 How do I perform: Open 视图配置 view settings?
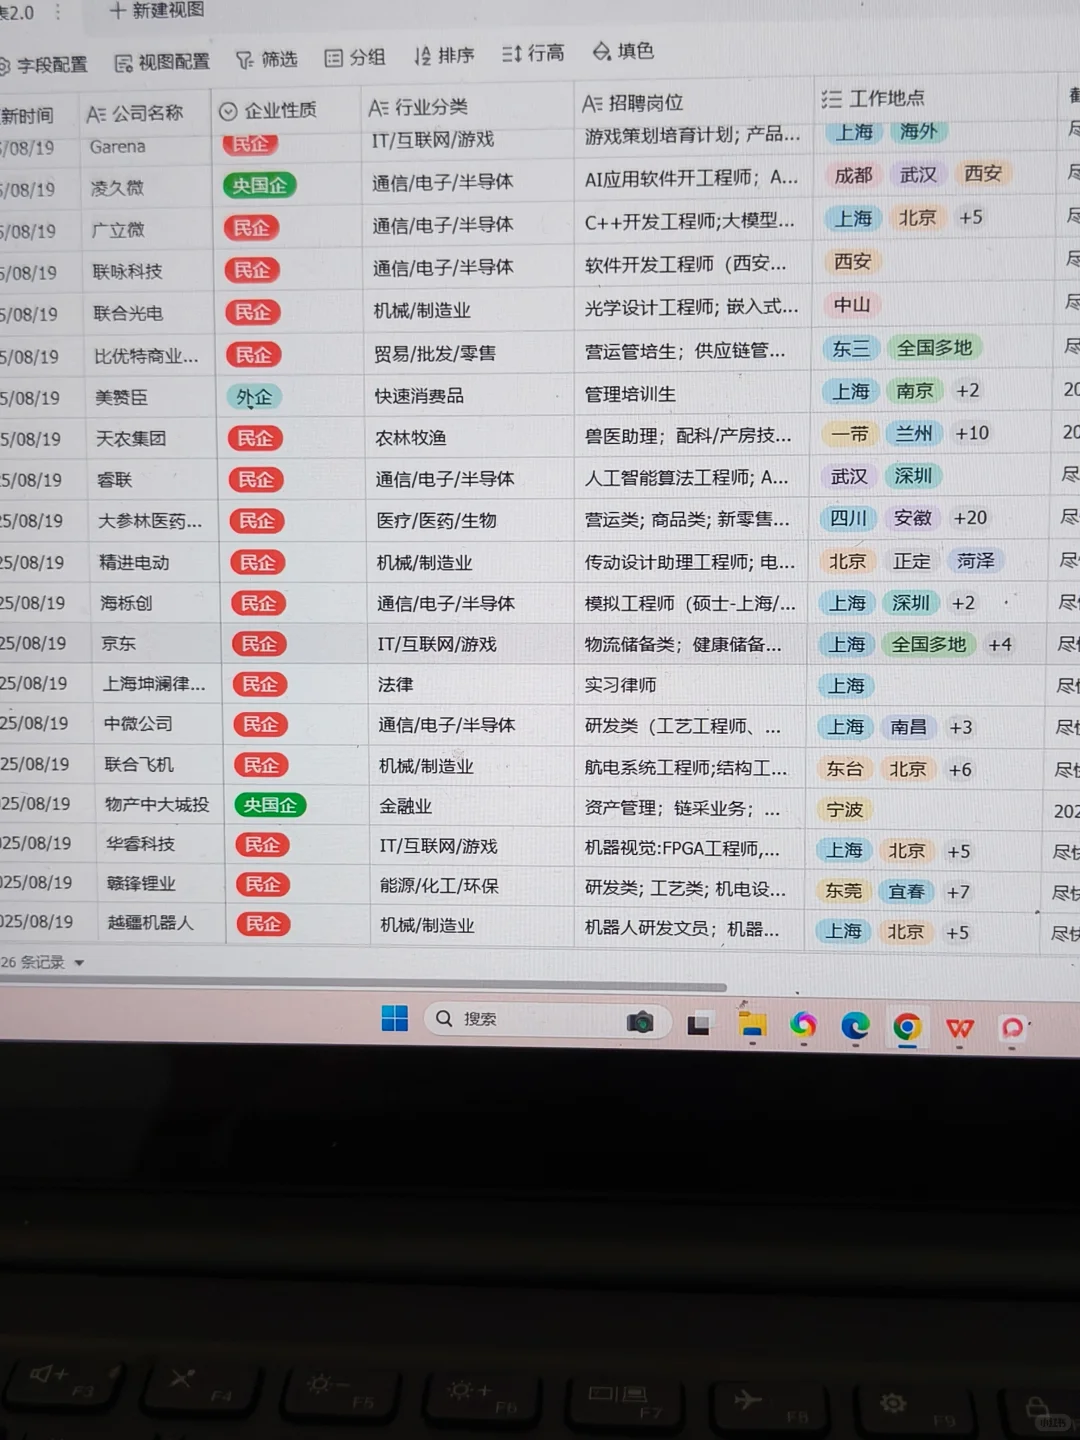pyautogui.click(x=162, y=62)
